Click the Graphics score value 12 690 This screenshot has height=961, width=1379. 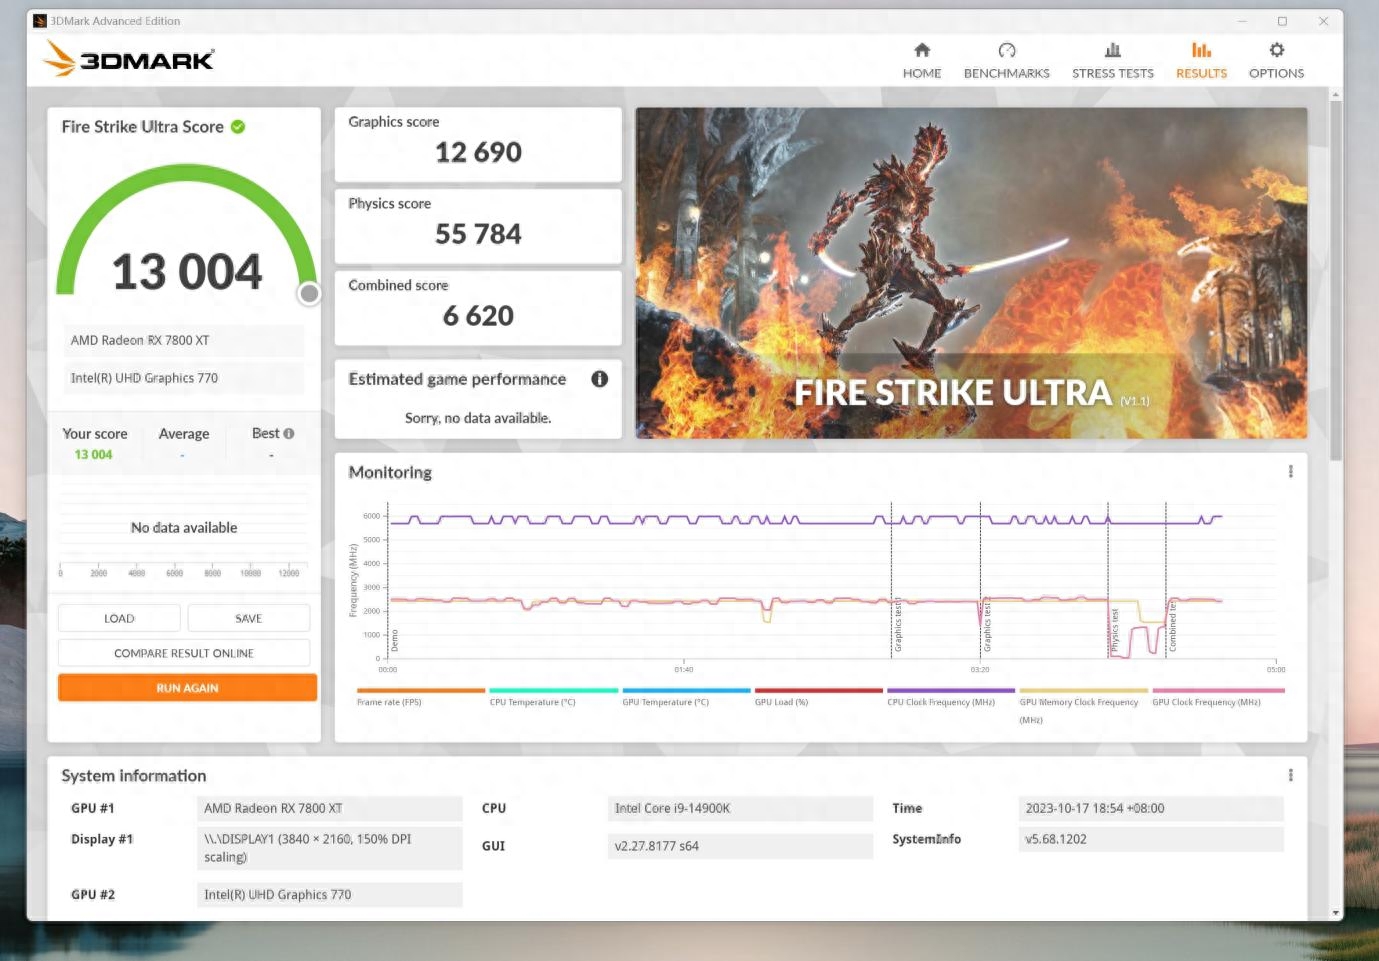478,152
